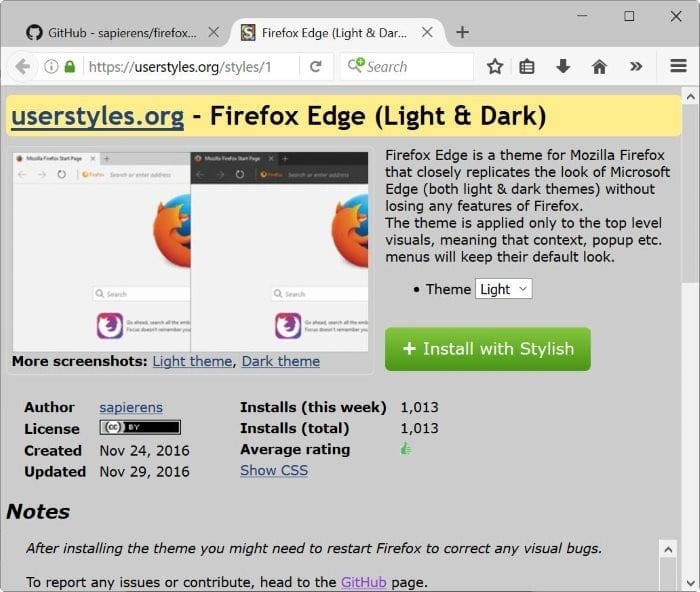The height and width of the screenshot is (592, 700).
Task: Click the userstyles tab favicon
Action: [x=248, y=33]
